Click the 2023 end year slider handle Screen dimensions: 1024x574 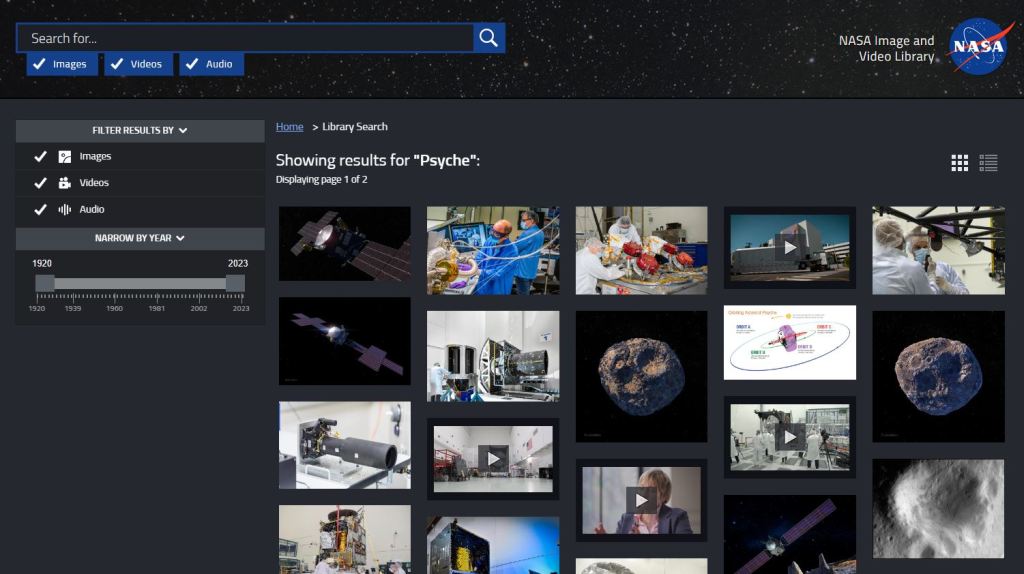[x=235, y=283]
